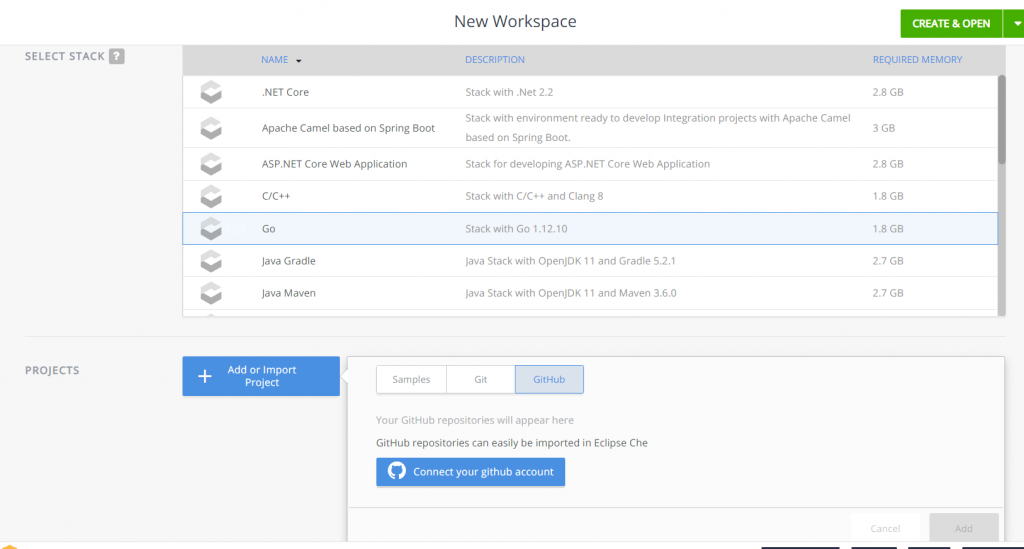This screenshot has height=549, width=1024.
Task: Connect your github account
Action: point(470,472)
